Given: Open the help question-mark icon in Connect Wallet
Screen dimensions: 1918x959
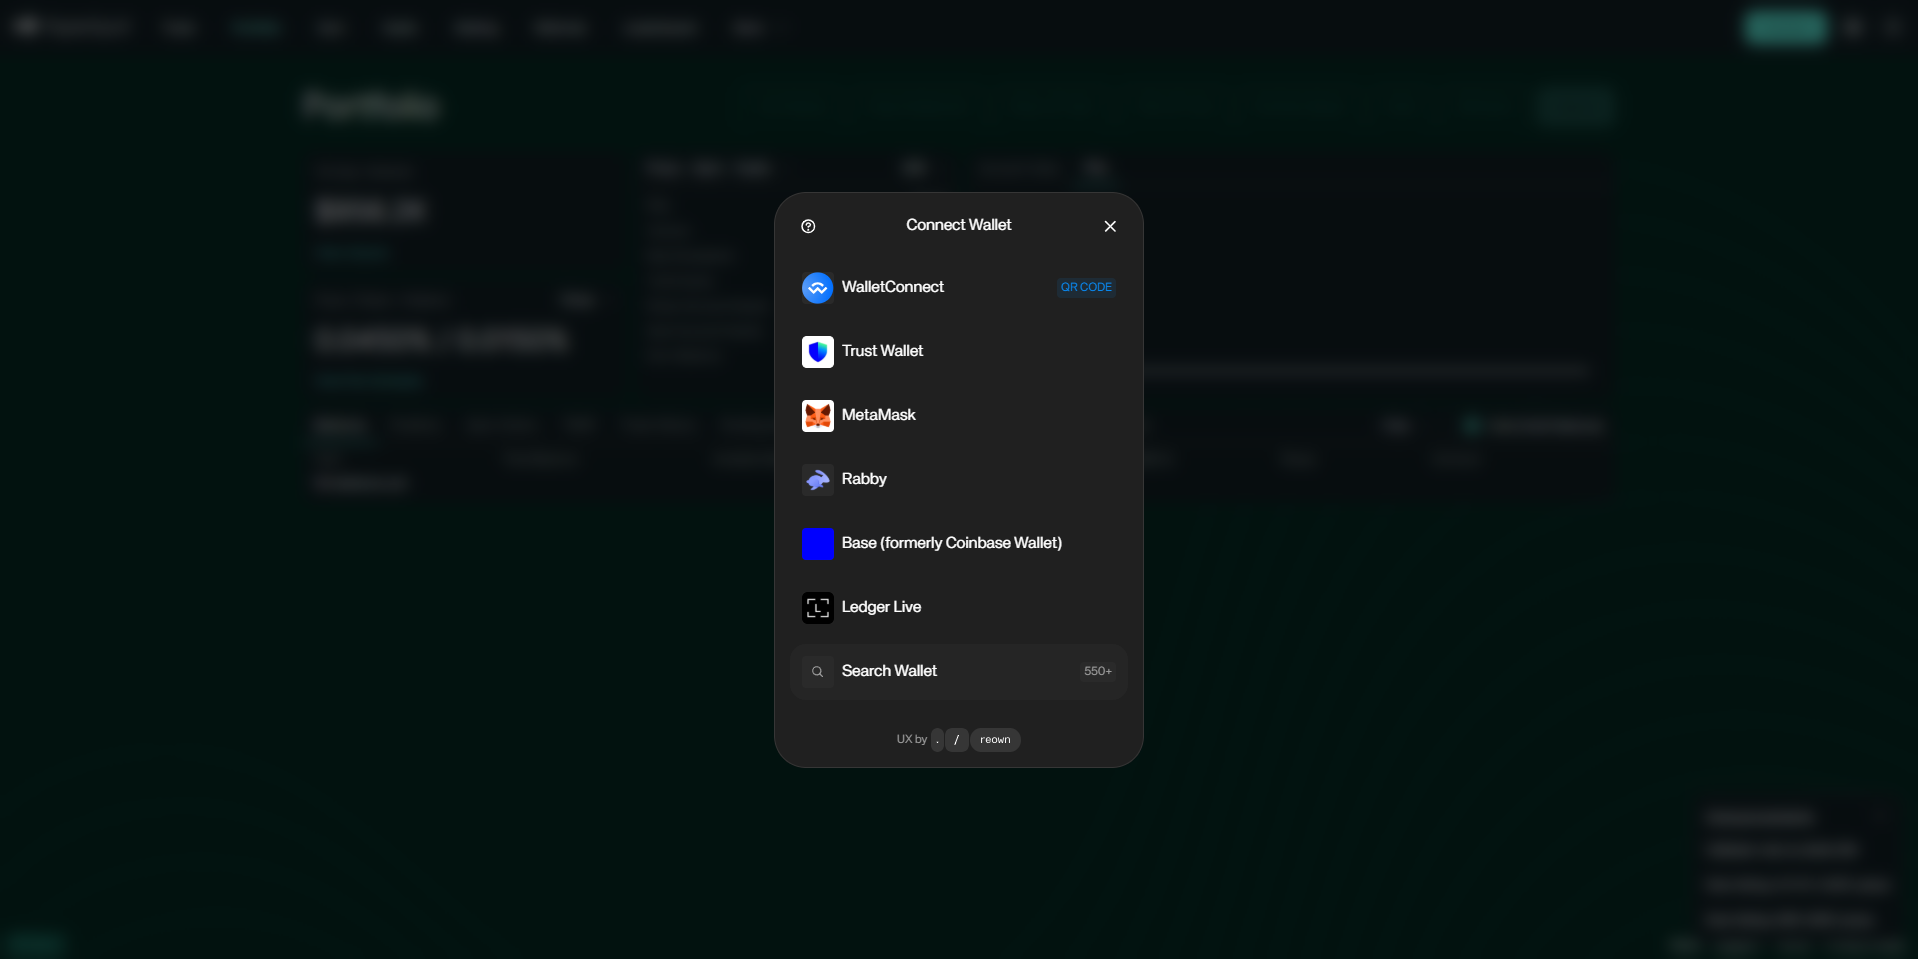Looking at the screenshot, I should click(x=808, y=226).
